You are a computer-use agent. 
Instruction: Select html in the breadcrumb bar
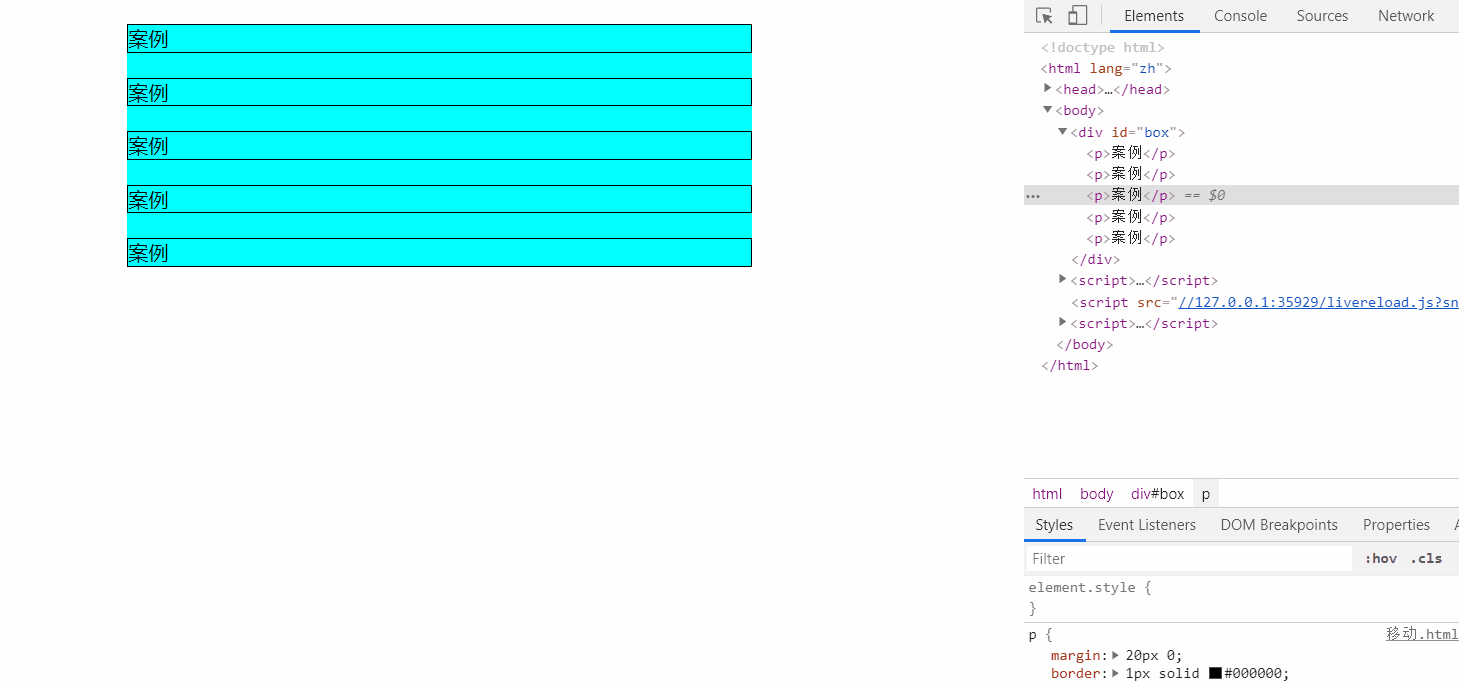(1047, 494)
